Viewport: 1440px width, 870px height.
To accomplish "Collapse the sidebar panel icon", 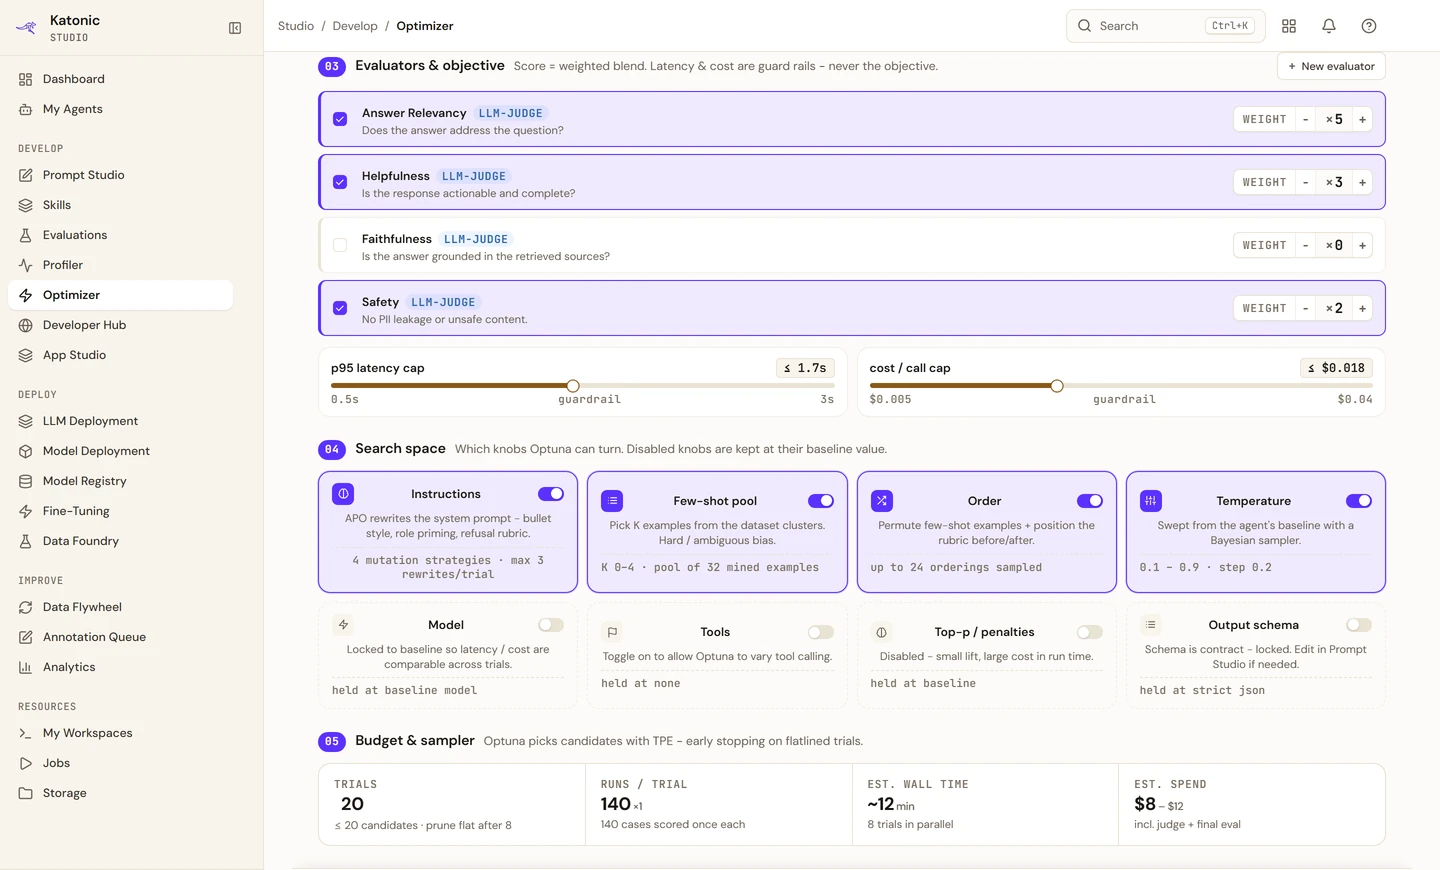I will point(235,28).
